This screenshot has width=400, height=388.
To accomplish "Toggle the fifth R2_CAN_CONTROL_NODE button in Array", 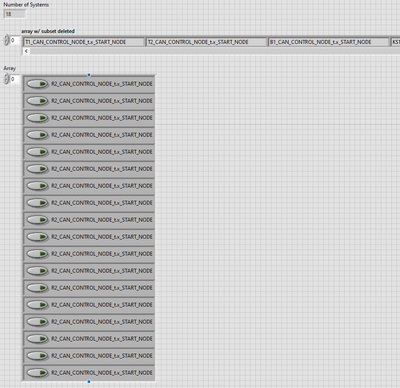I will click(x=37, y=152).
